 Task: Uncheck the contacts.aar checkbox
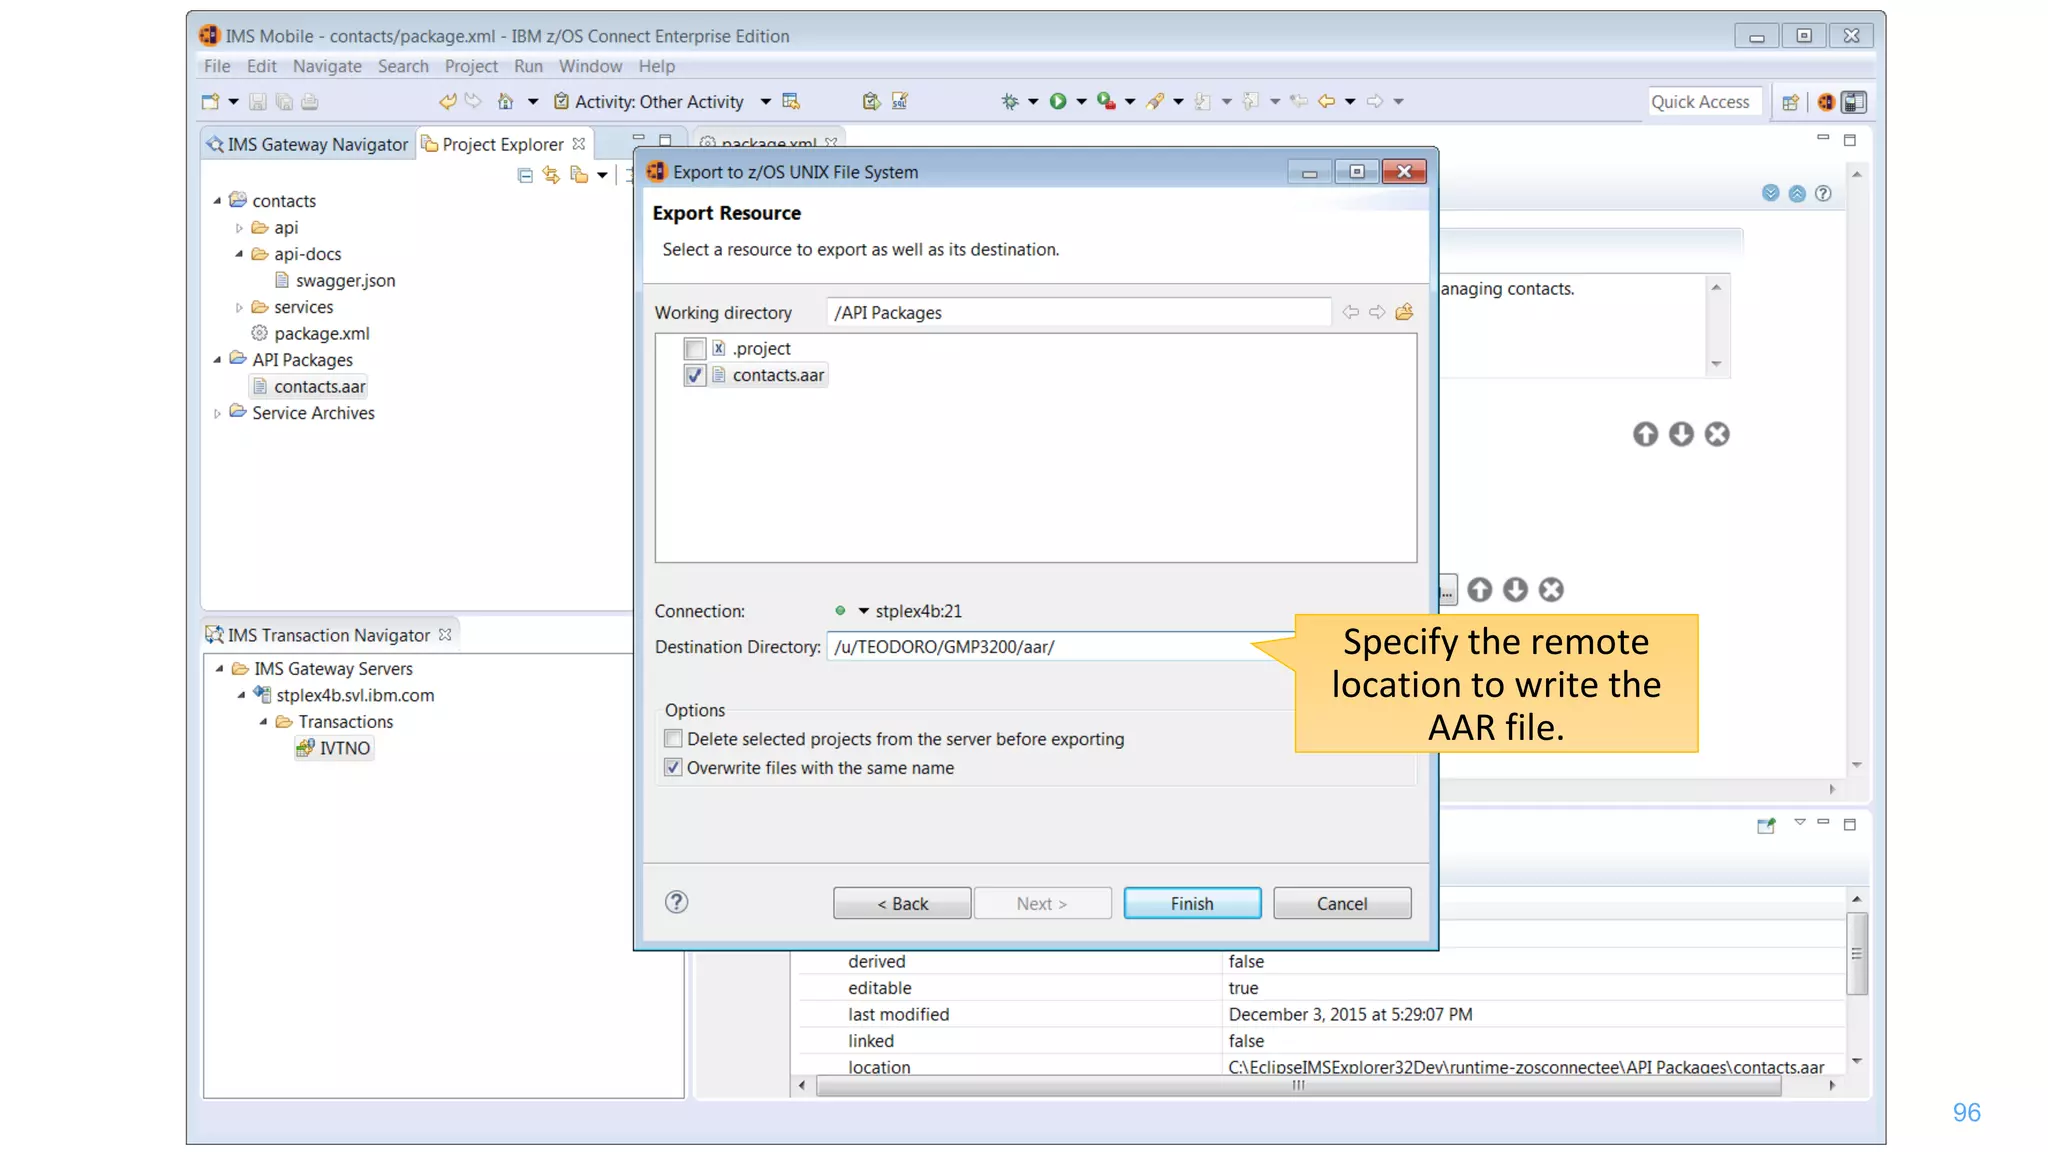695,375
